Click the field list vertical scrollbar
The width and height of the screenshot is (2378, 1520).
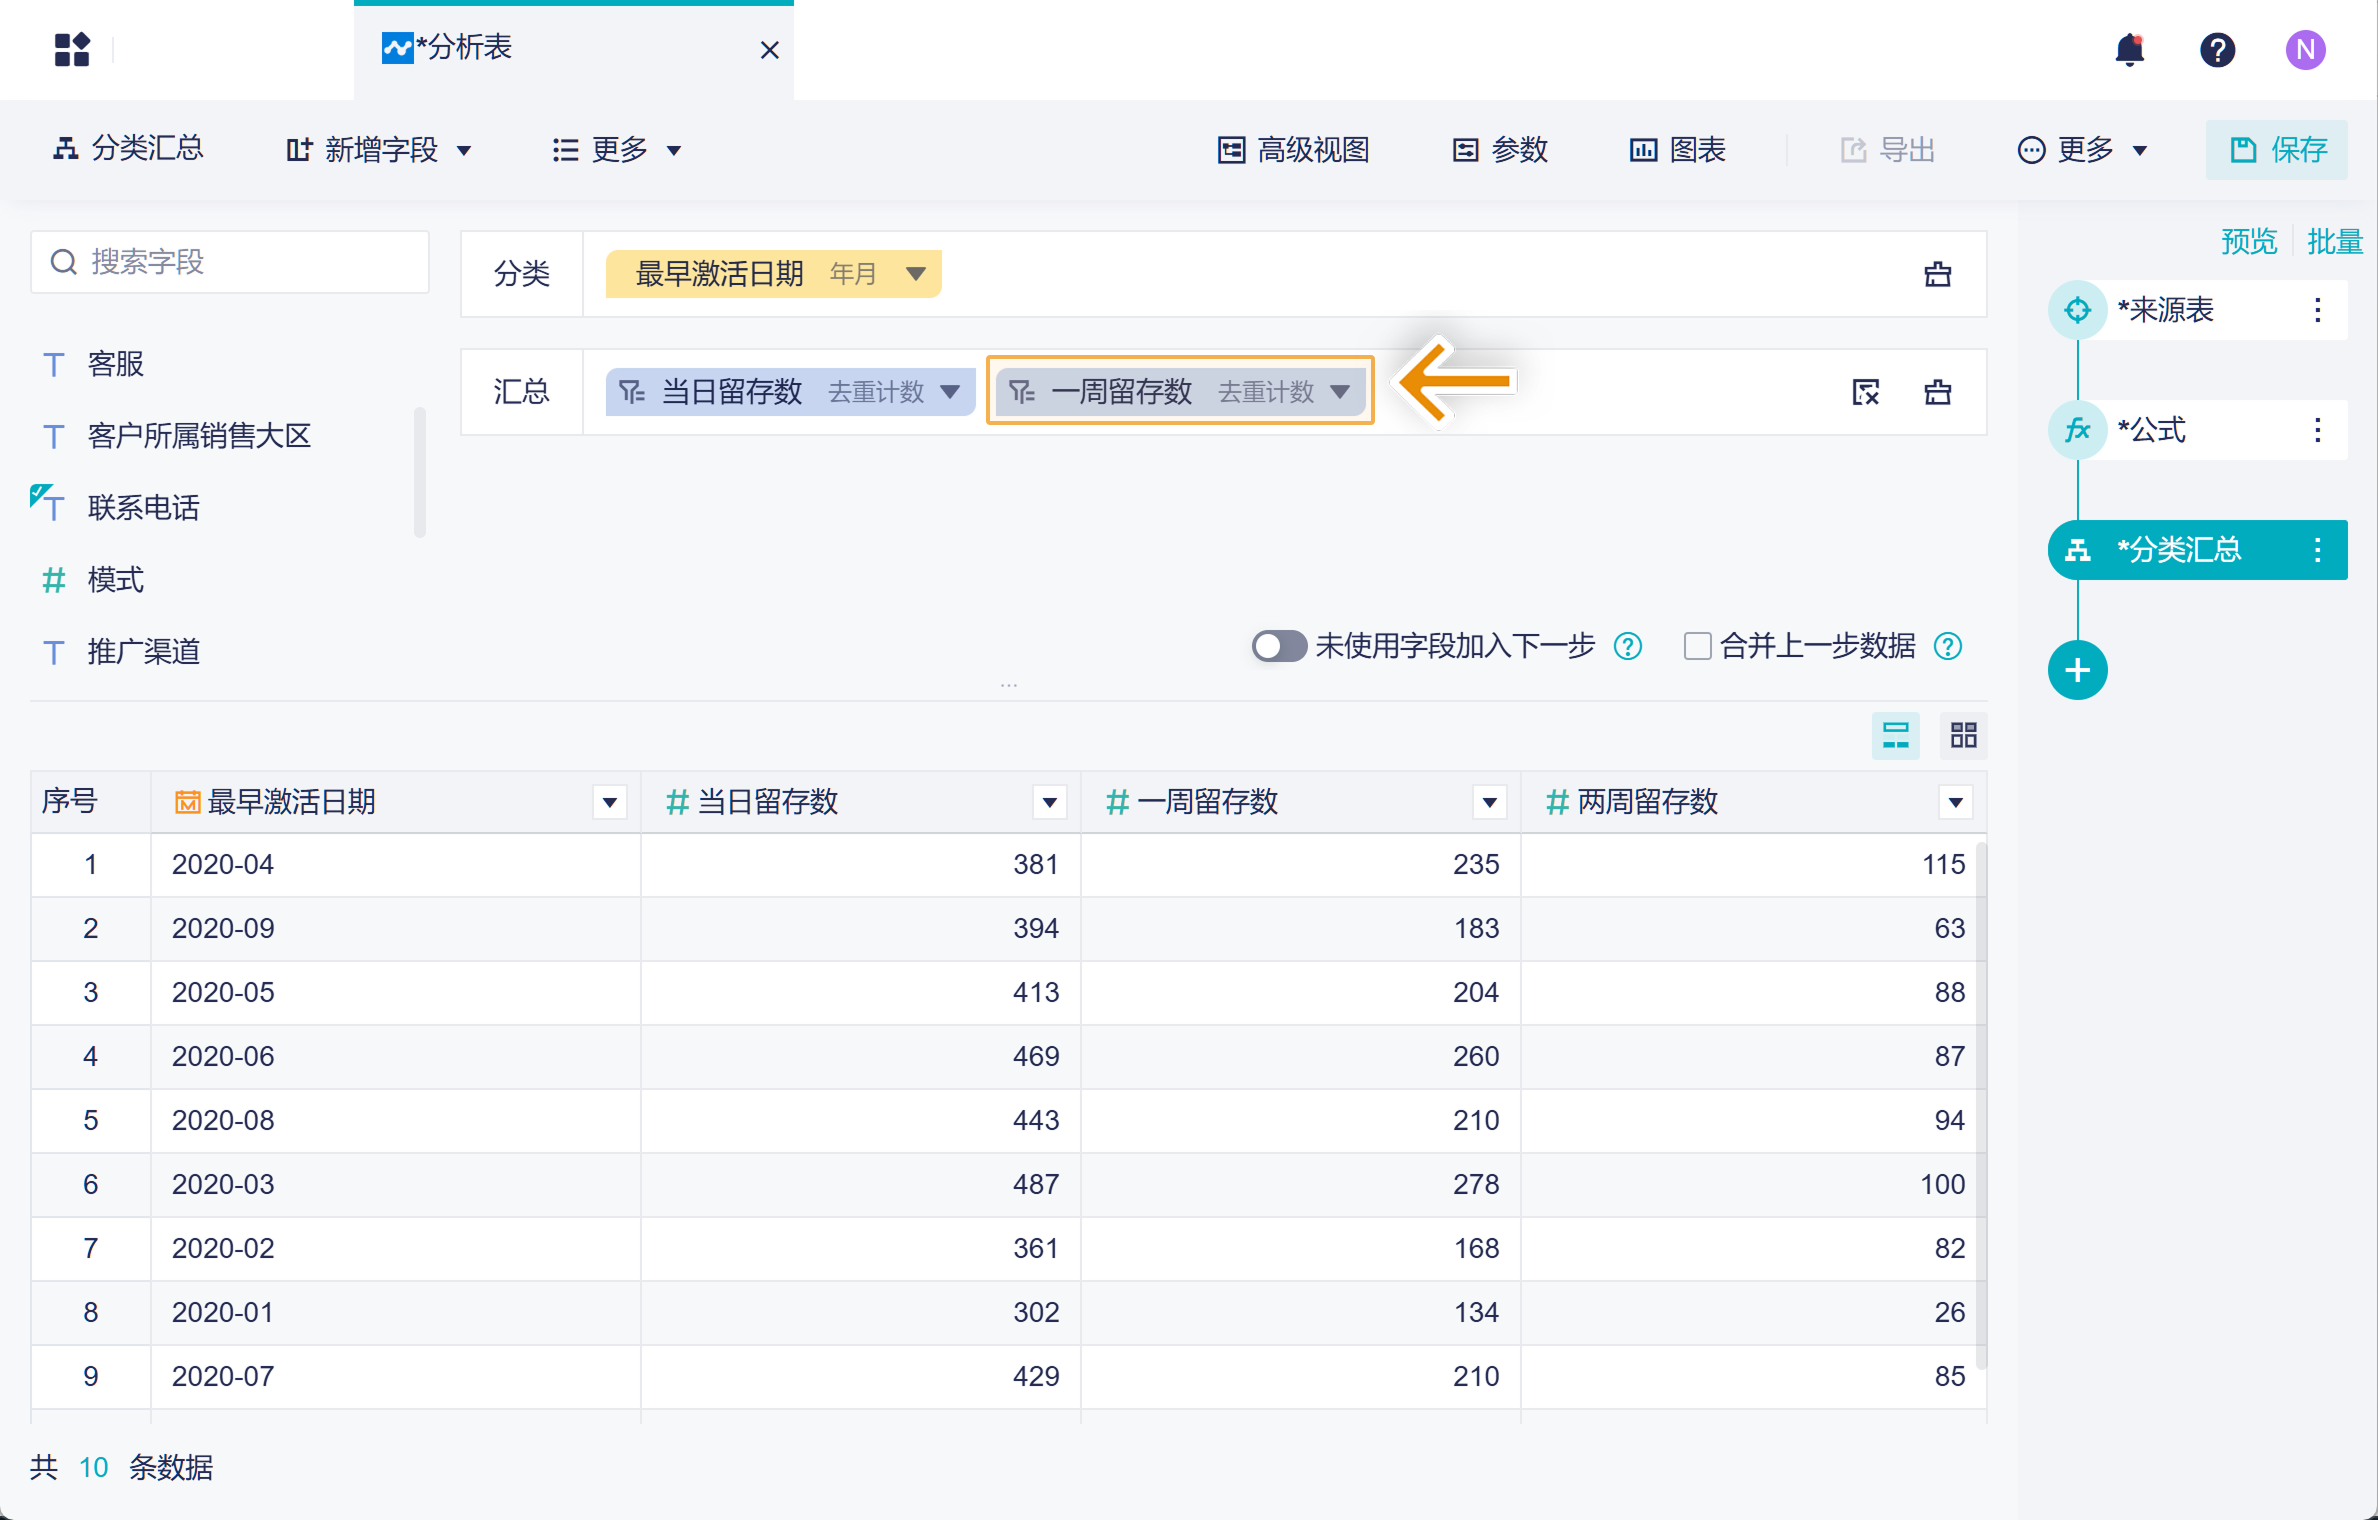tap(420, 470)
